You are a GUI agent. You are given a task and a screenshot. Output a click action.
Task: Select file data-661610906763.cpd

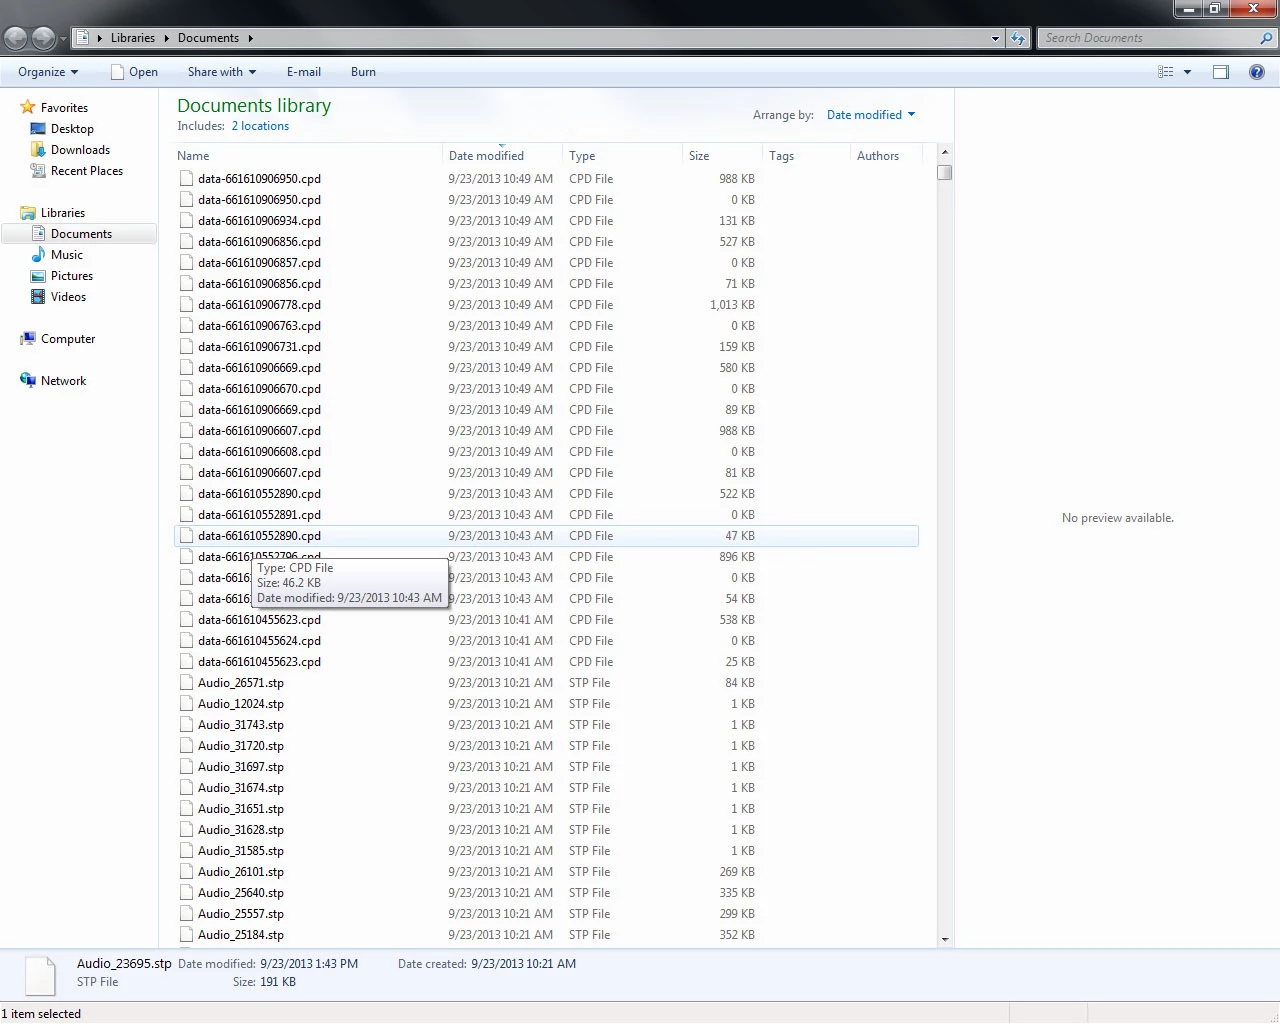259,326
